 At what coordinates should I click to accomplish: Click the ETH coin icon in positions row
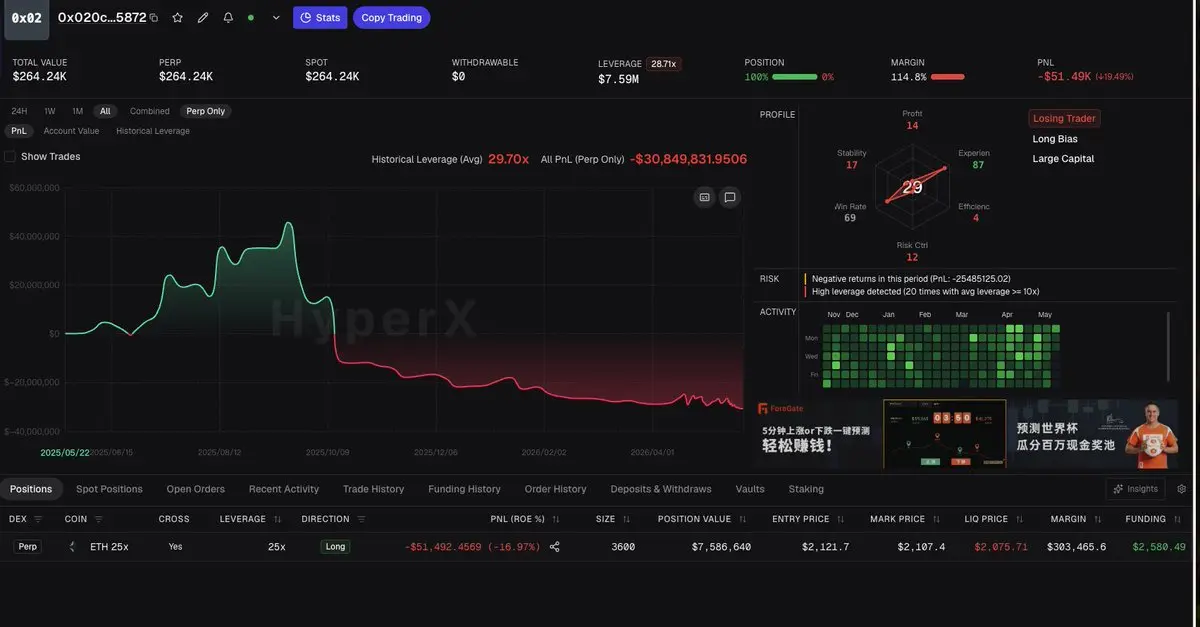[72, 547]
